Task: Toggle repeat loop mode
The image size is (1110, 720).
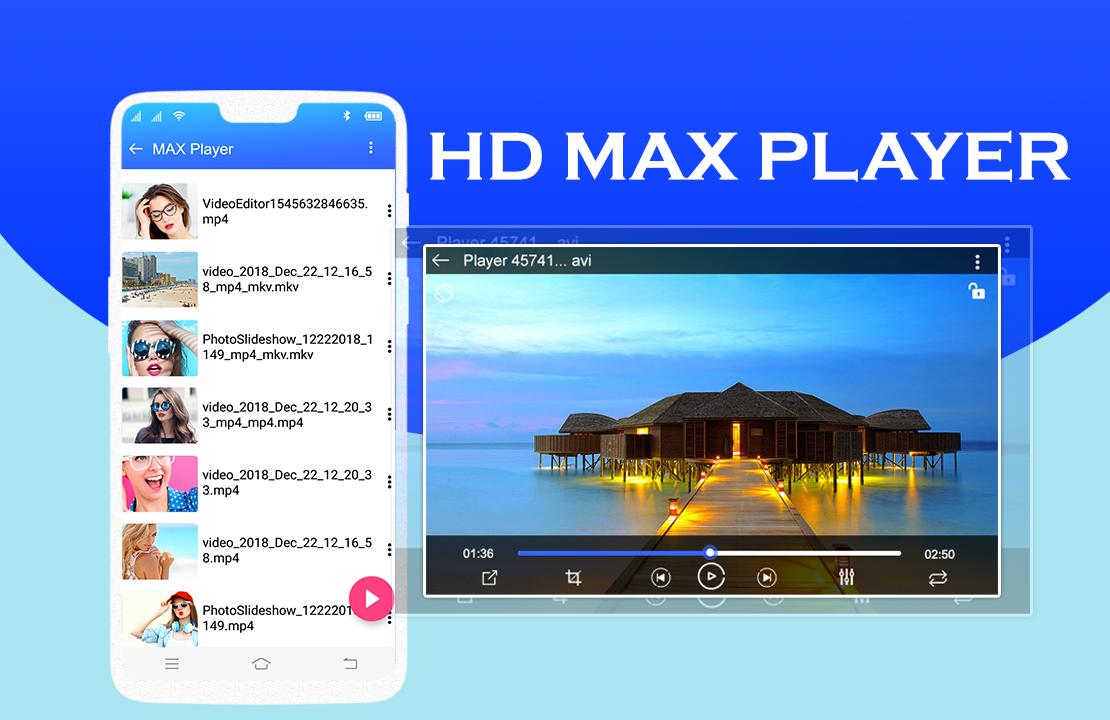Action: 937,578
